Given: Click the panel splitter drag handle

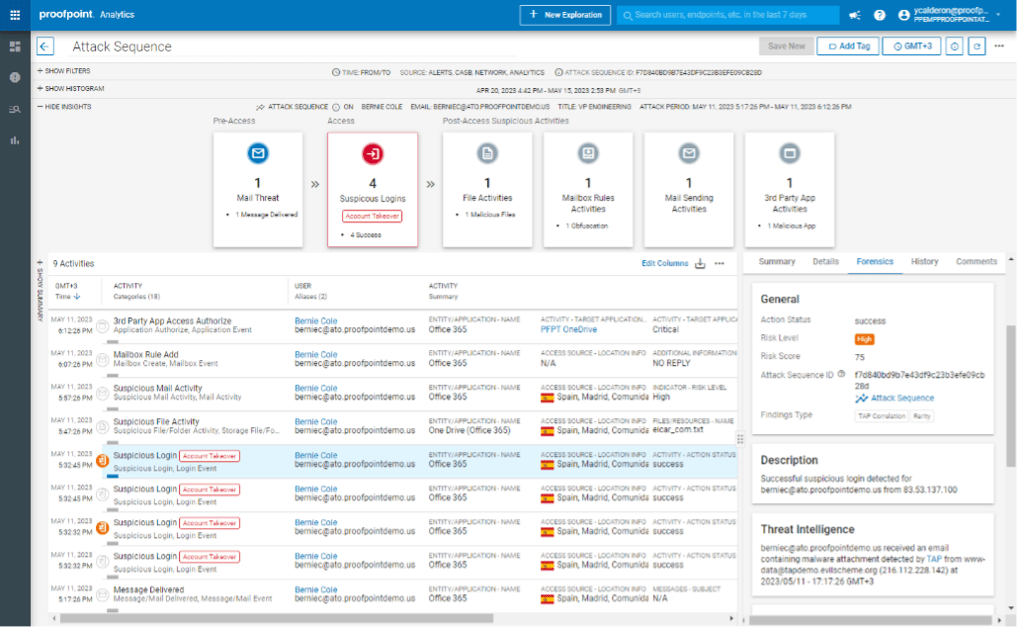Looking at the screenshot, I should (x=740, y=439).
